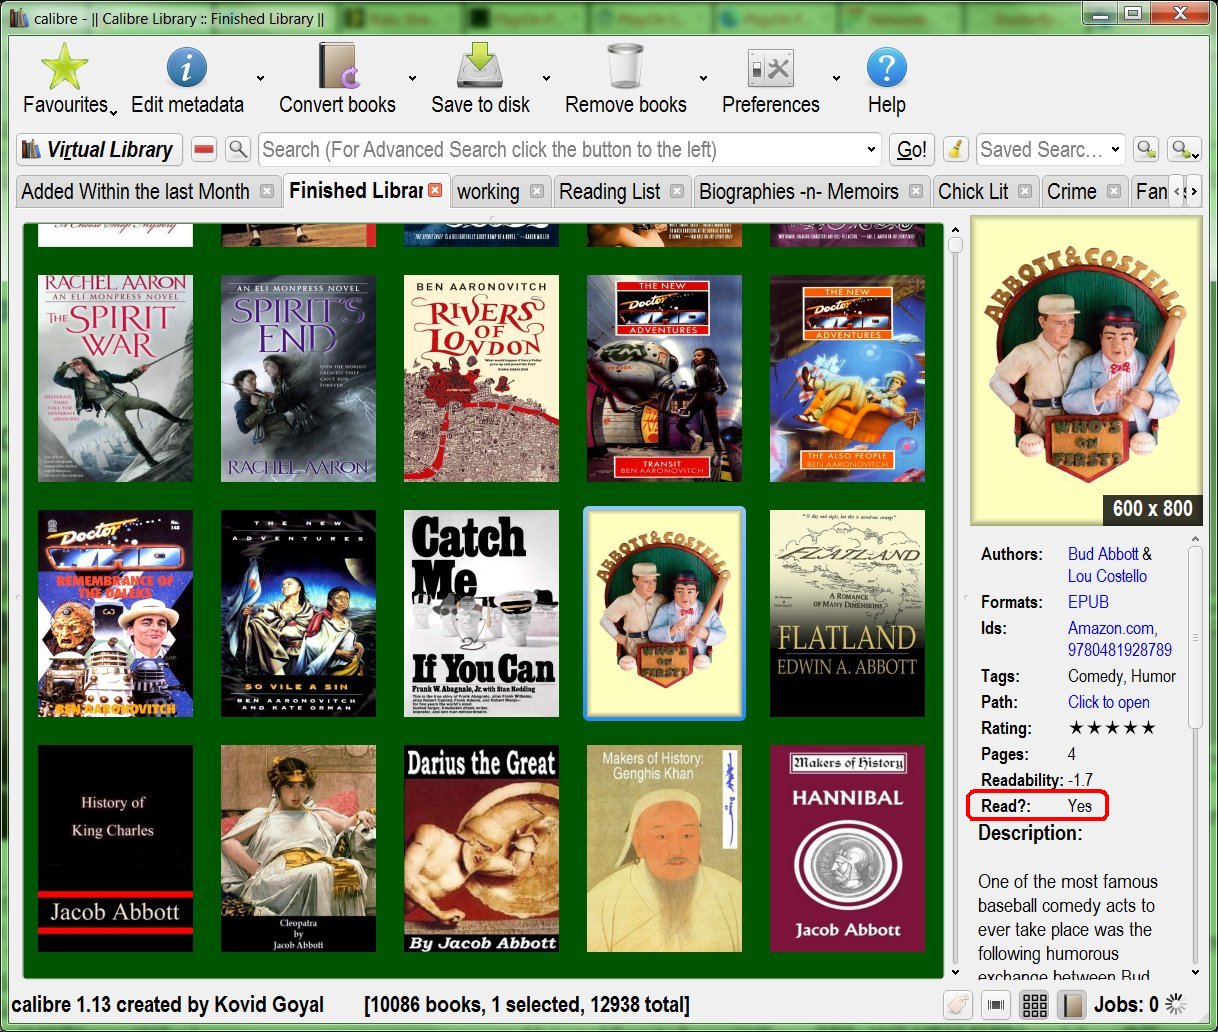Click the copy search to saved searches icon
This screenshot has width=1218, height=1032.
1146,150
